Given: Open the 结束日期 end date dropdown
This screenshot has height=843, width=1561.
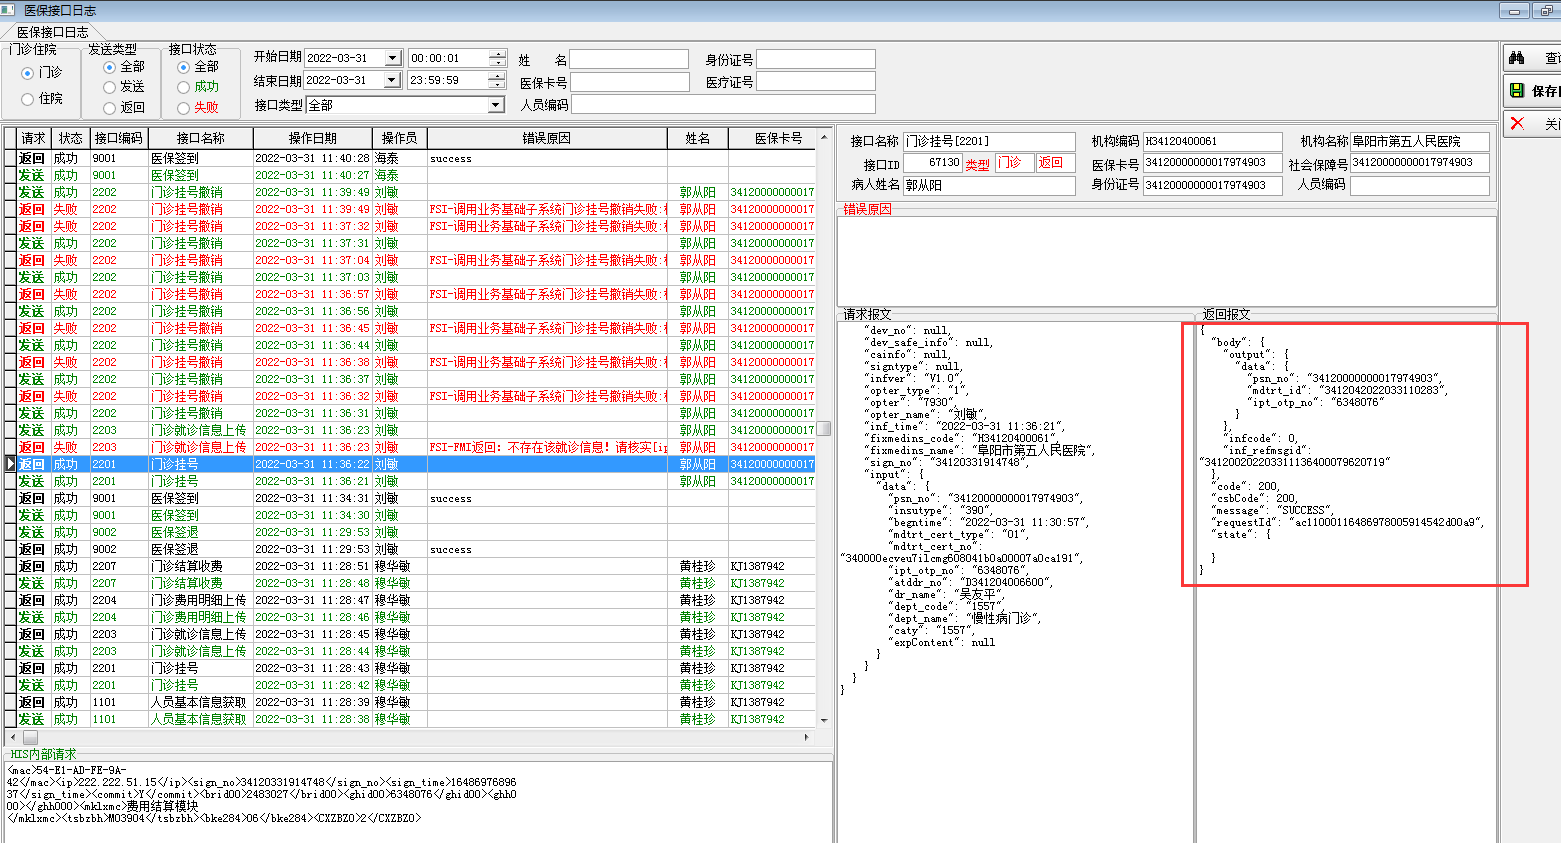Looking at the screenshot, I should click(x=393, y=80).
